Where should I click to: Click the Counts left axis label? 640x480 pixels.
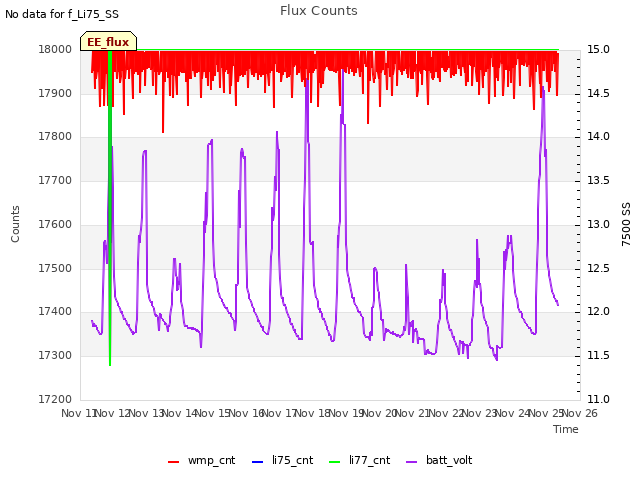click(15, 224)
